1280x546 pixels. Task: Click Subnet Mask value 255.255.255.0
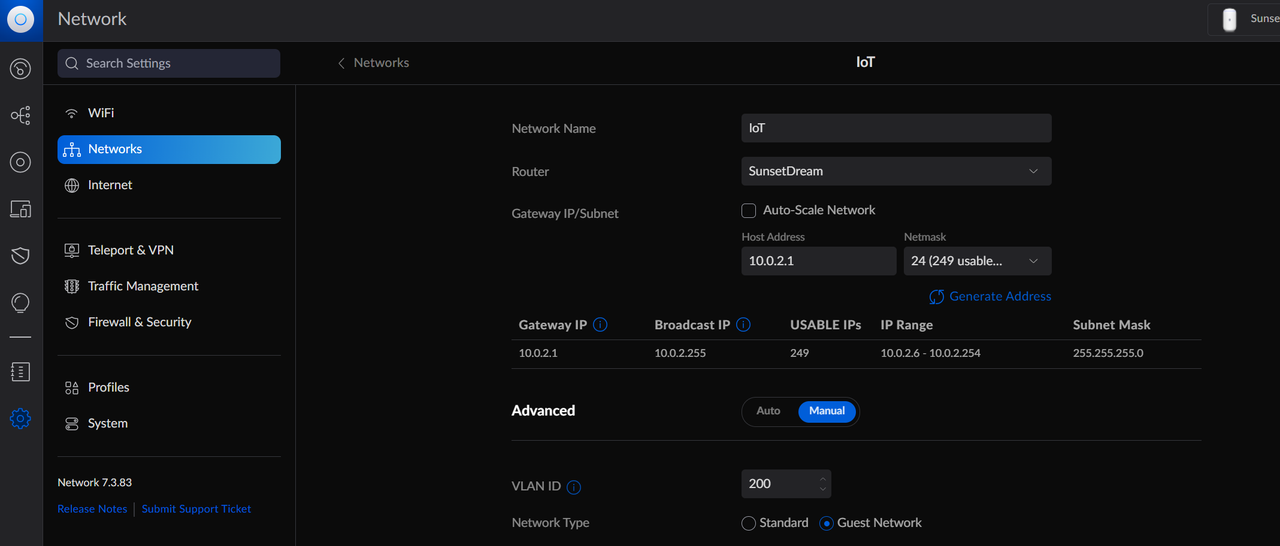[x=1108, y=353]
